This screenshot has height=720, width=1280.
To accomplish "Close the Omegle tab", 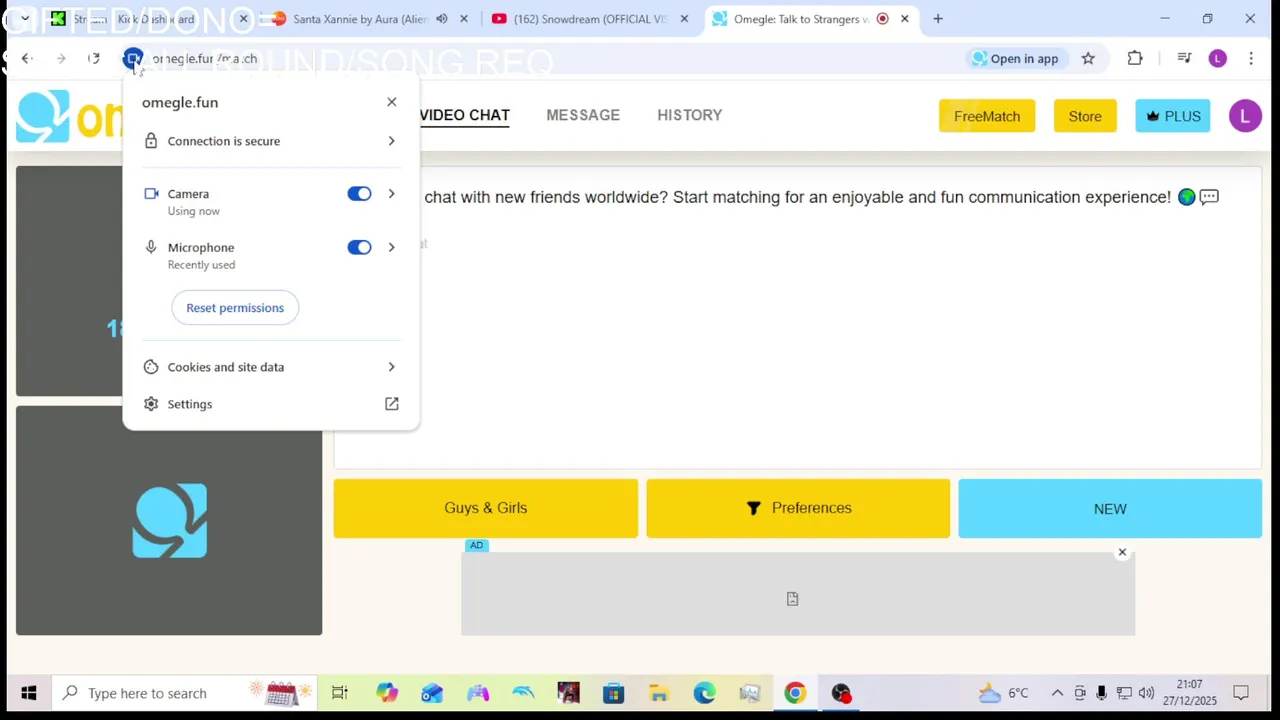I will 904,19.
